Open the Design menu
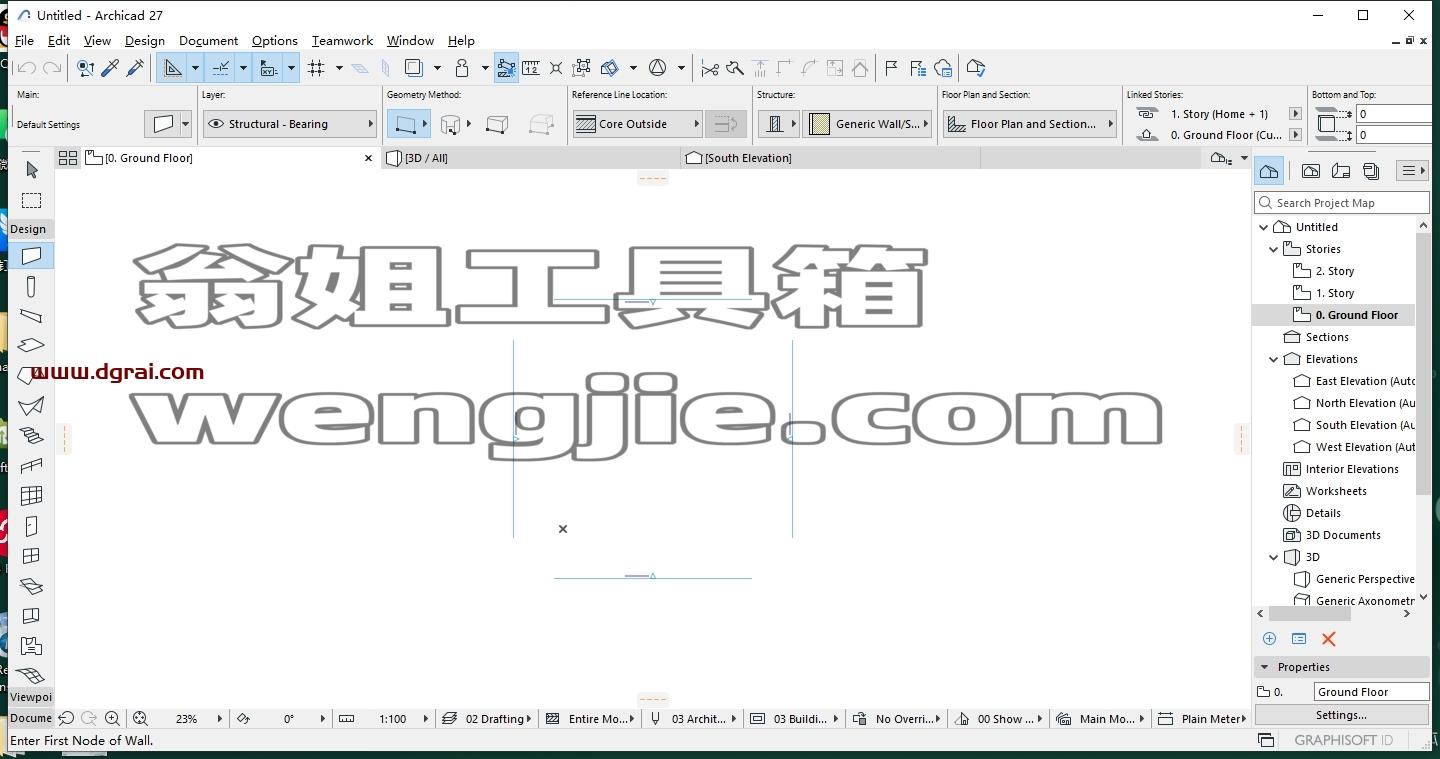 click(145, 41)
